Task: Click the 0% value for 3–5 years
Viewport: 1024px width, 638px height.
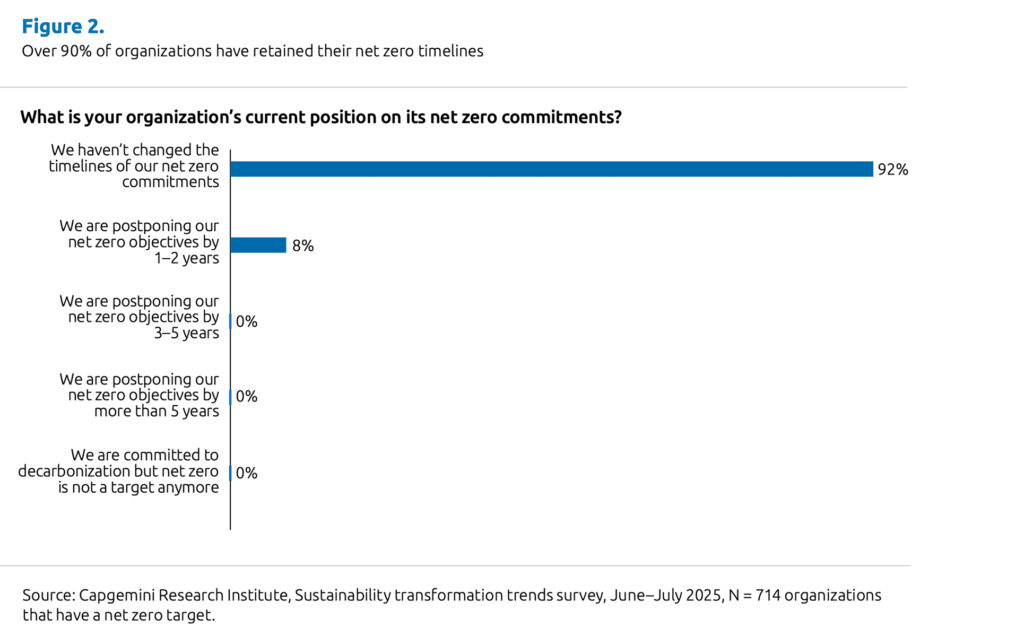Action: click(x=246, y=322)
